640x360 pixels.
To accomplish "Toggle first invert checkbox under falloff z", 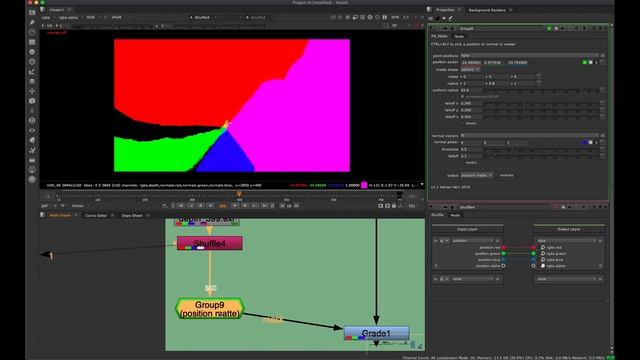I will click(x=462, y=123).
